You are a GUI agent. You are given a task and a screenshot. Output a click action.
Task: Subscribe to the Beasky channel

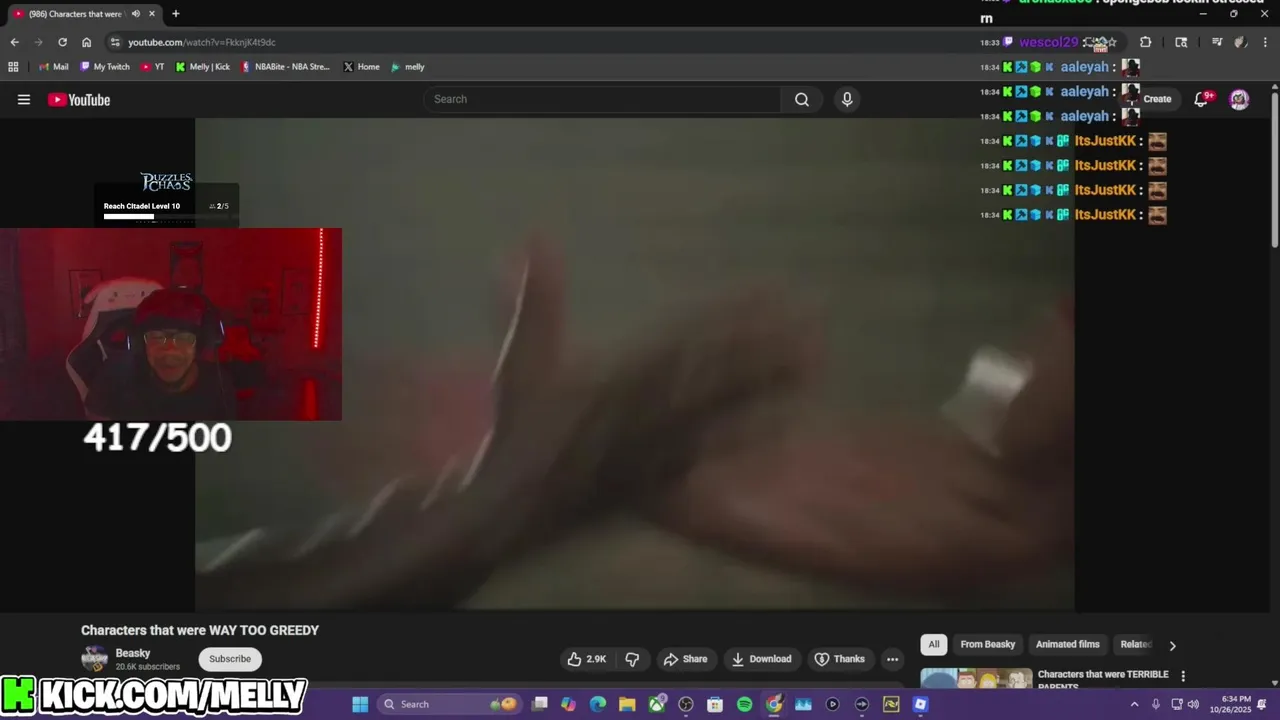click(x=230, y=659)
